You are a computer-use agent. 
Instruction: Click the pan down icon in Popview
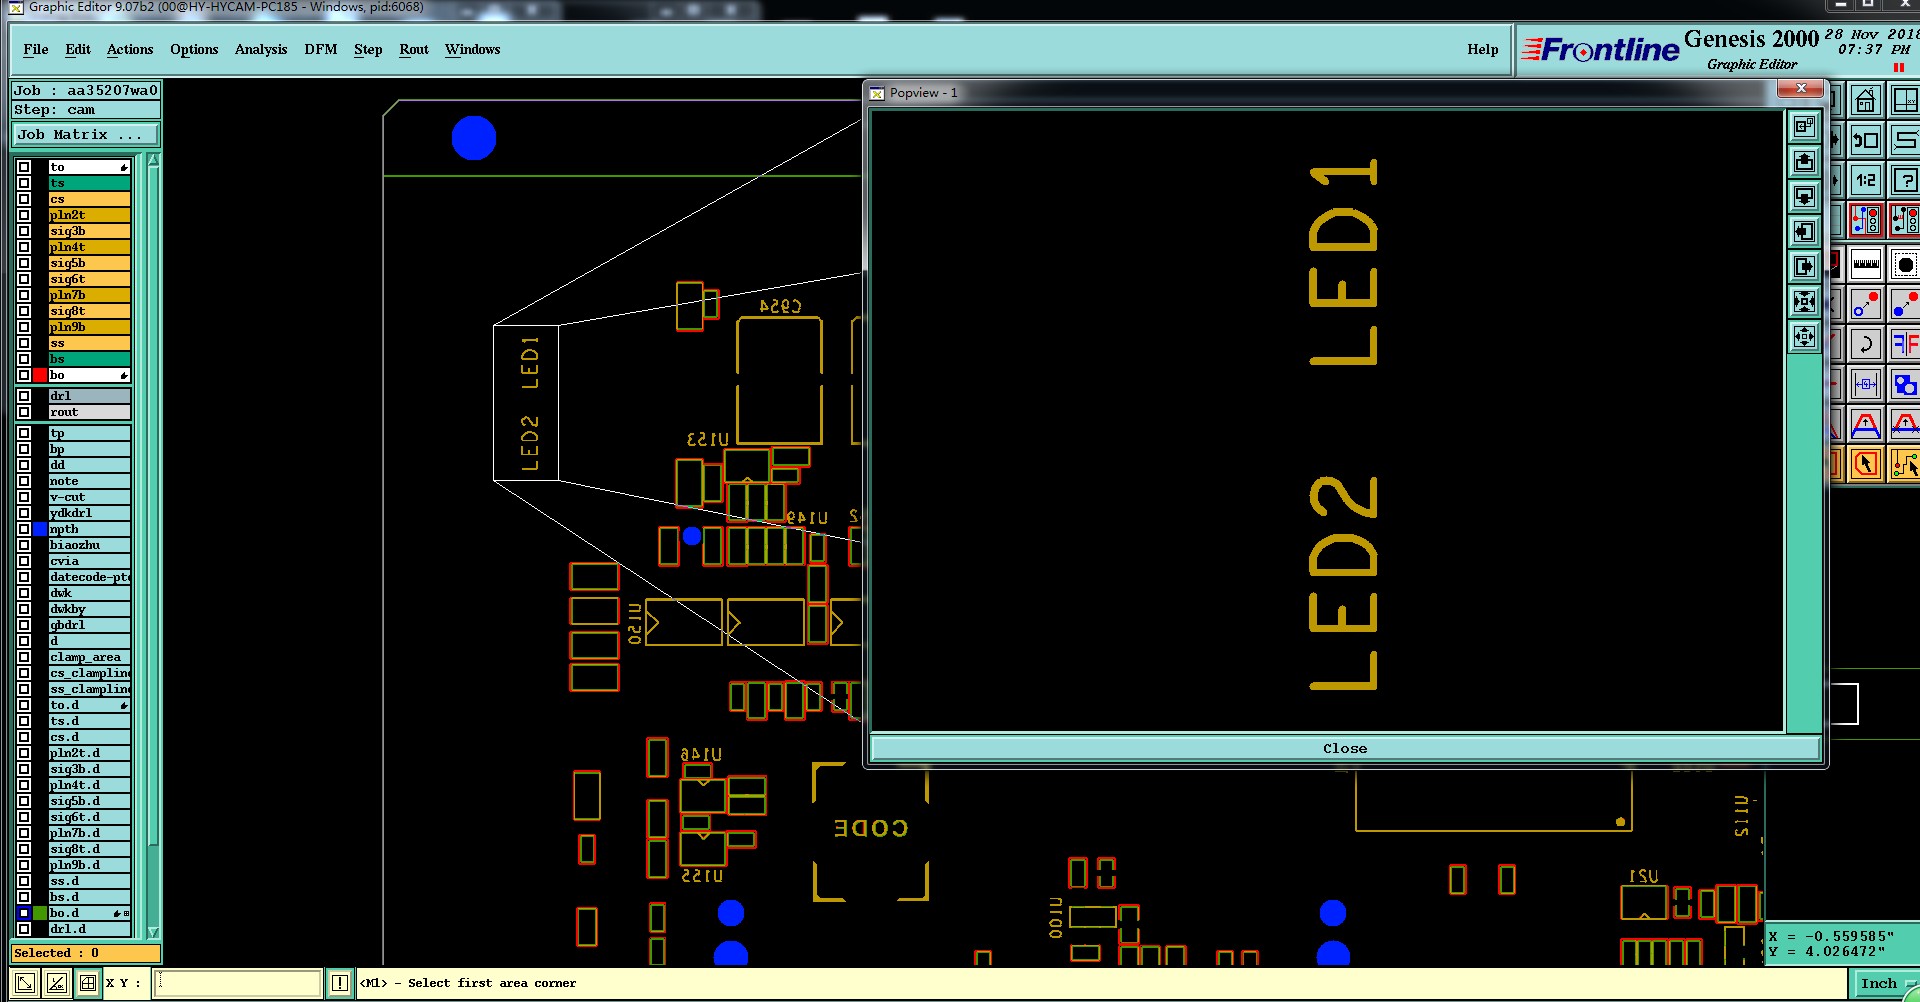(1805, 196)
